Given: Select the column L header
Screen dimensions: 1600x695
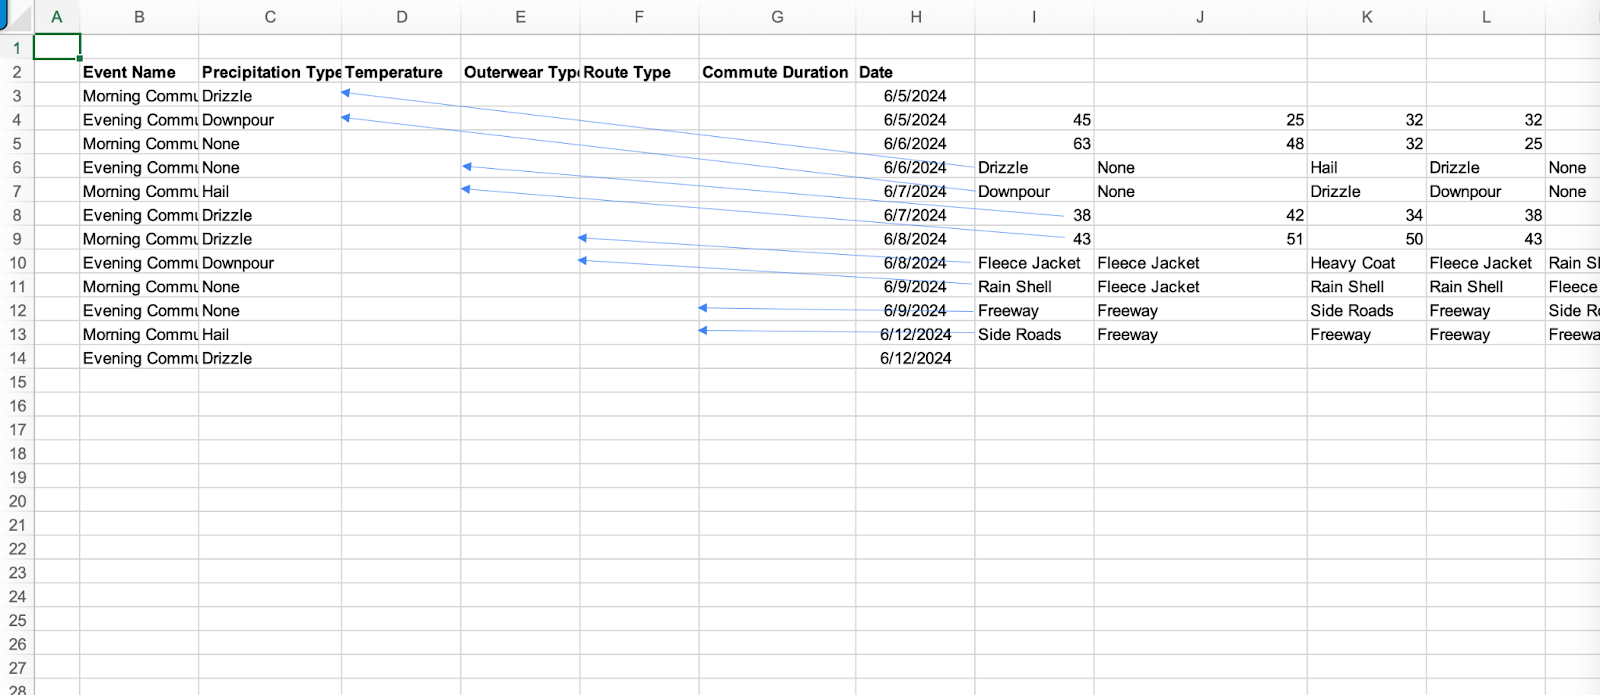Looking at the screenshot, I should click(x=1485, y=17).
